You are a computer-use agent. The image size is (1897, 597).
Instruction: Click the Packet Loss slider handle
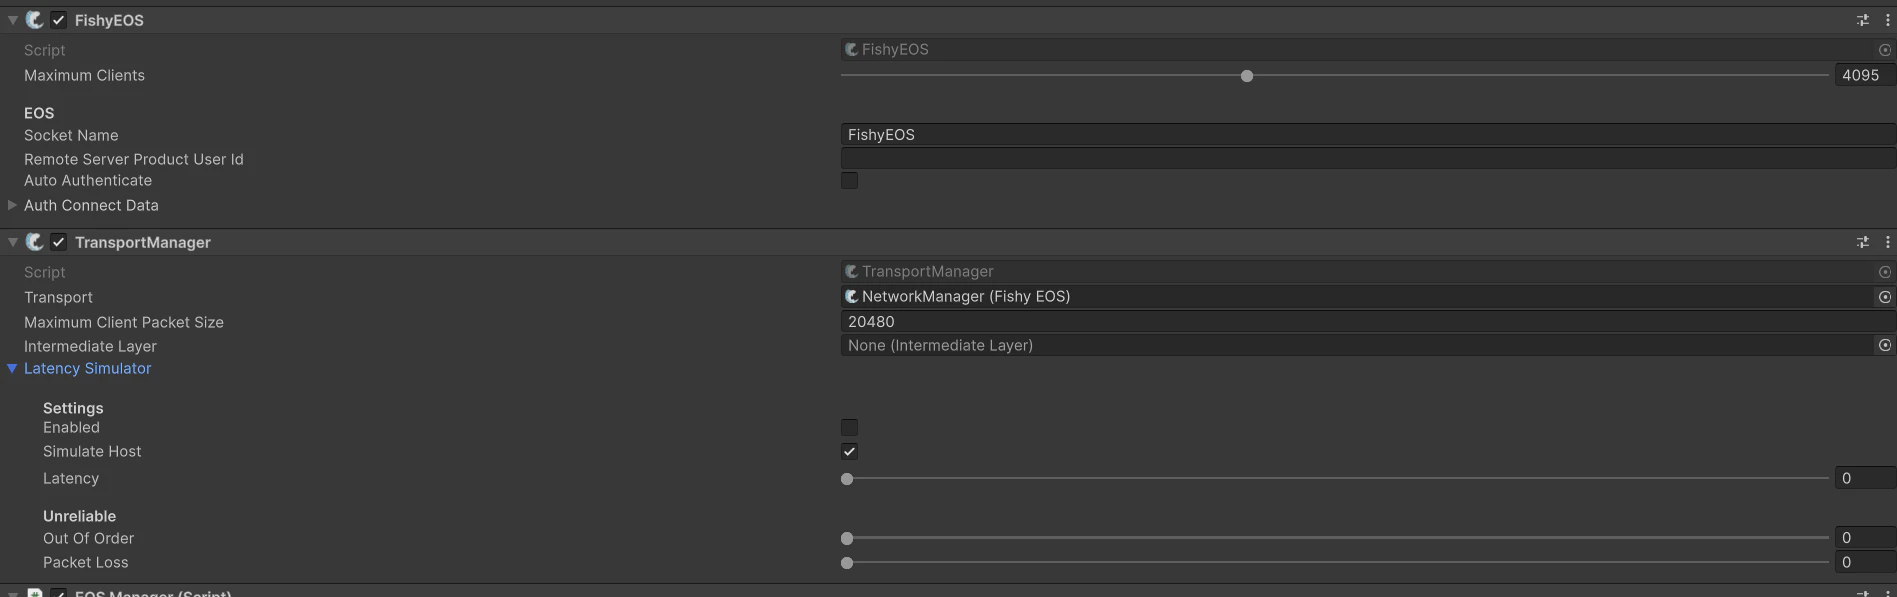point(847,563)
